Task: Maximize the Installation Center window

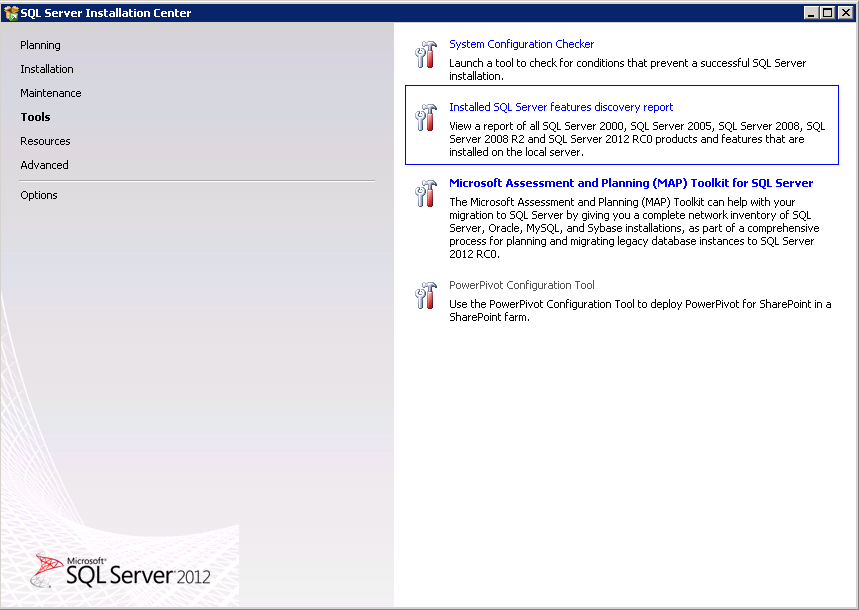Action: point(827,13)
